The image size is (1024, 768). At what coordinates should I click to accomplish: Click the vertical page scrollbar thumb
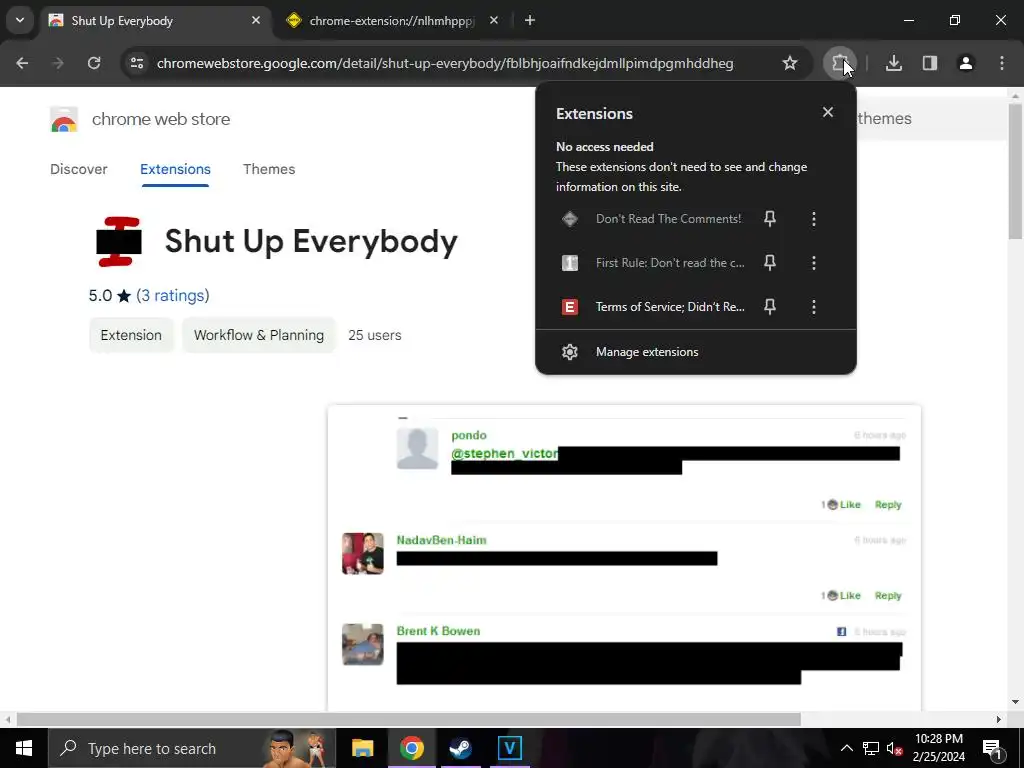1015,171
